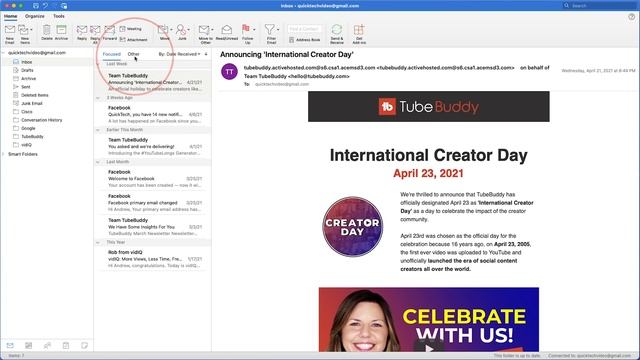Run Send & Receive
The image size is (640, 360).
(337, 34)
